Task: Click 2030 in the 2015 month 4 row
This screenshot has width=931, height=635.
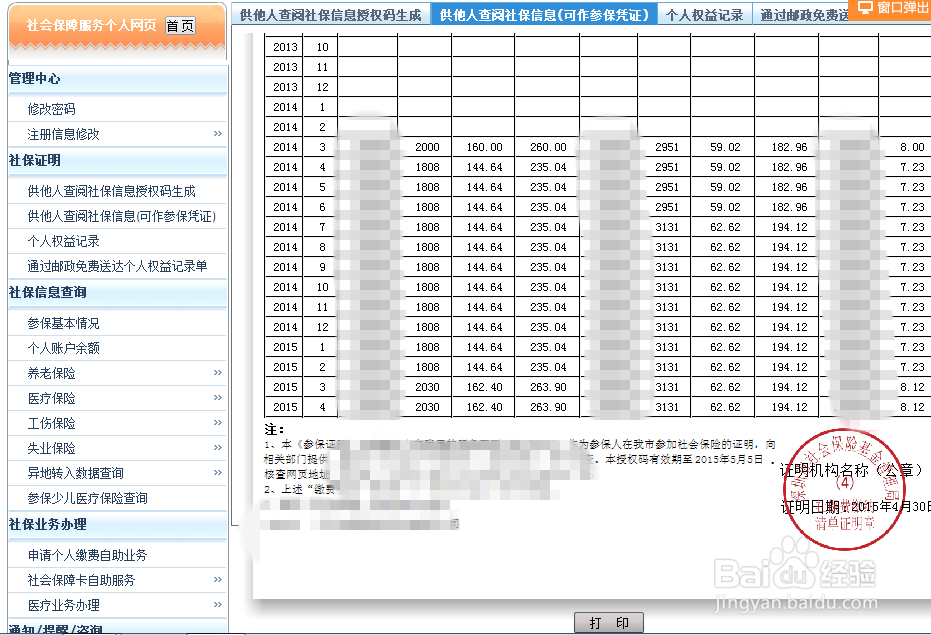Action: [428, 407]
